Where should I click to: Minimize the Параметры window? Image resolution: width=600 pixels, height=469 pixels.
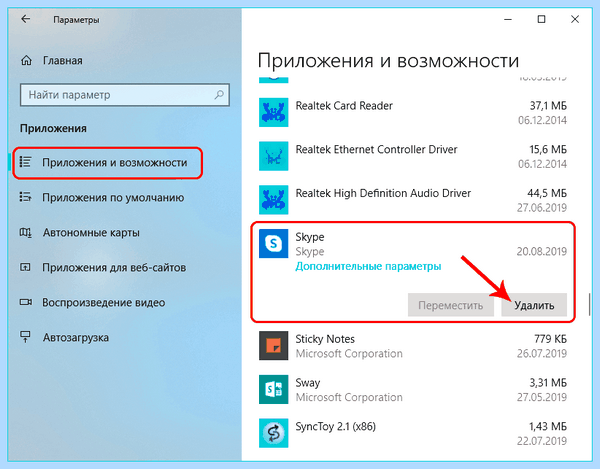[508, 19]
